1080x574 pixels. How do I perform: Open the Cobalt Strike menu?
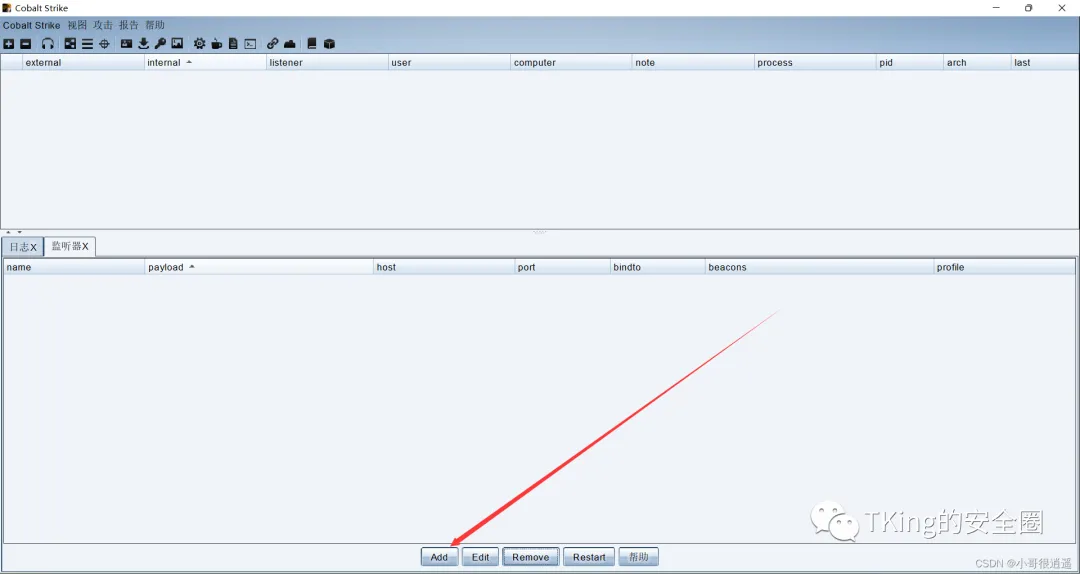click(32, 25)
